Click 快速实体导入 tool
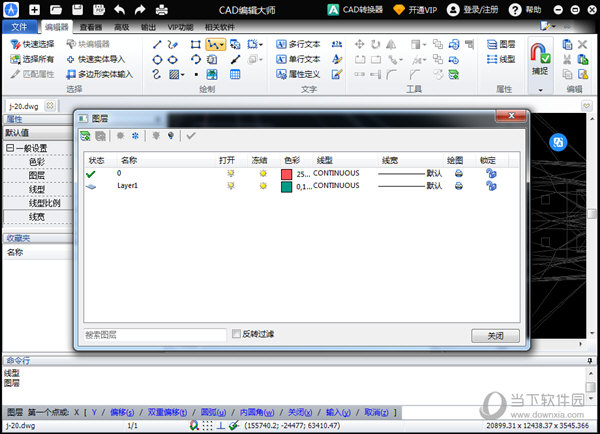This screenshot has width=600, height=434. pos(96,59)
